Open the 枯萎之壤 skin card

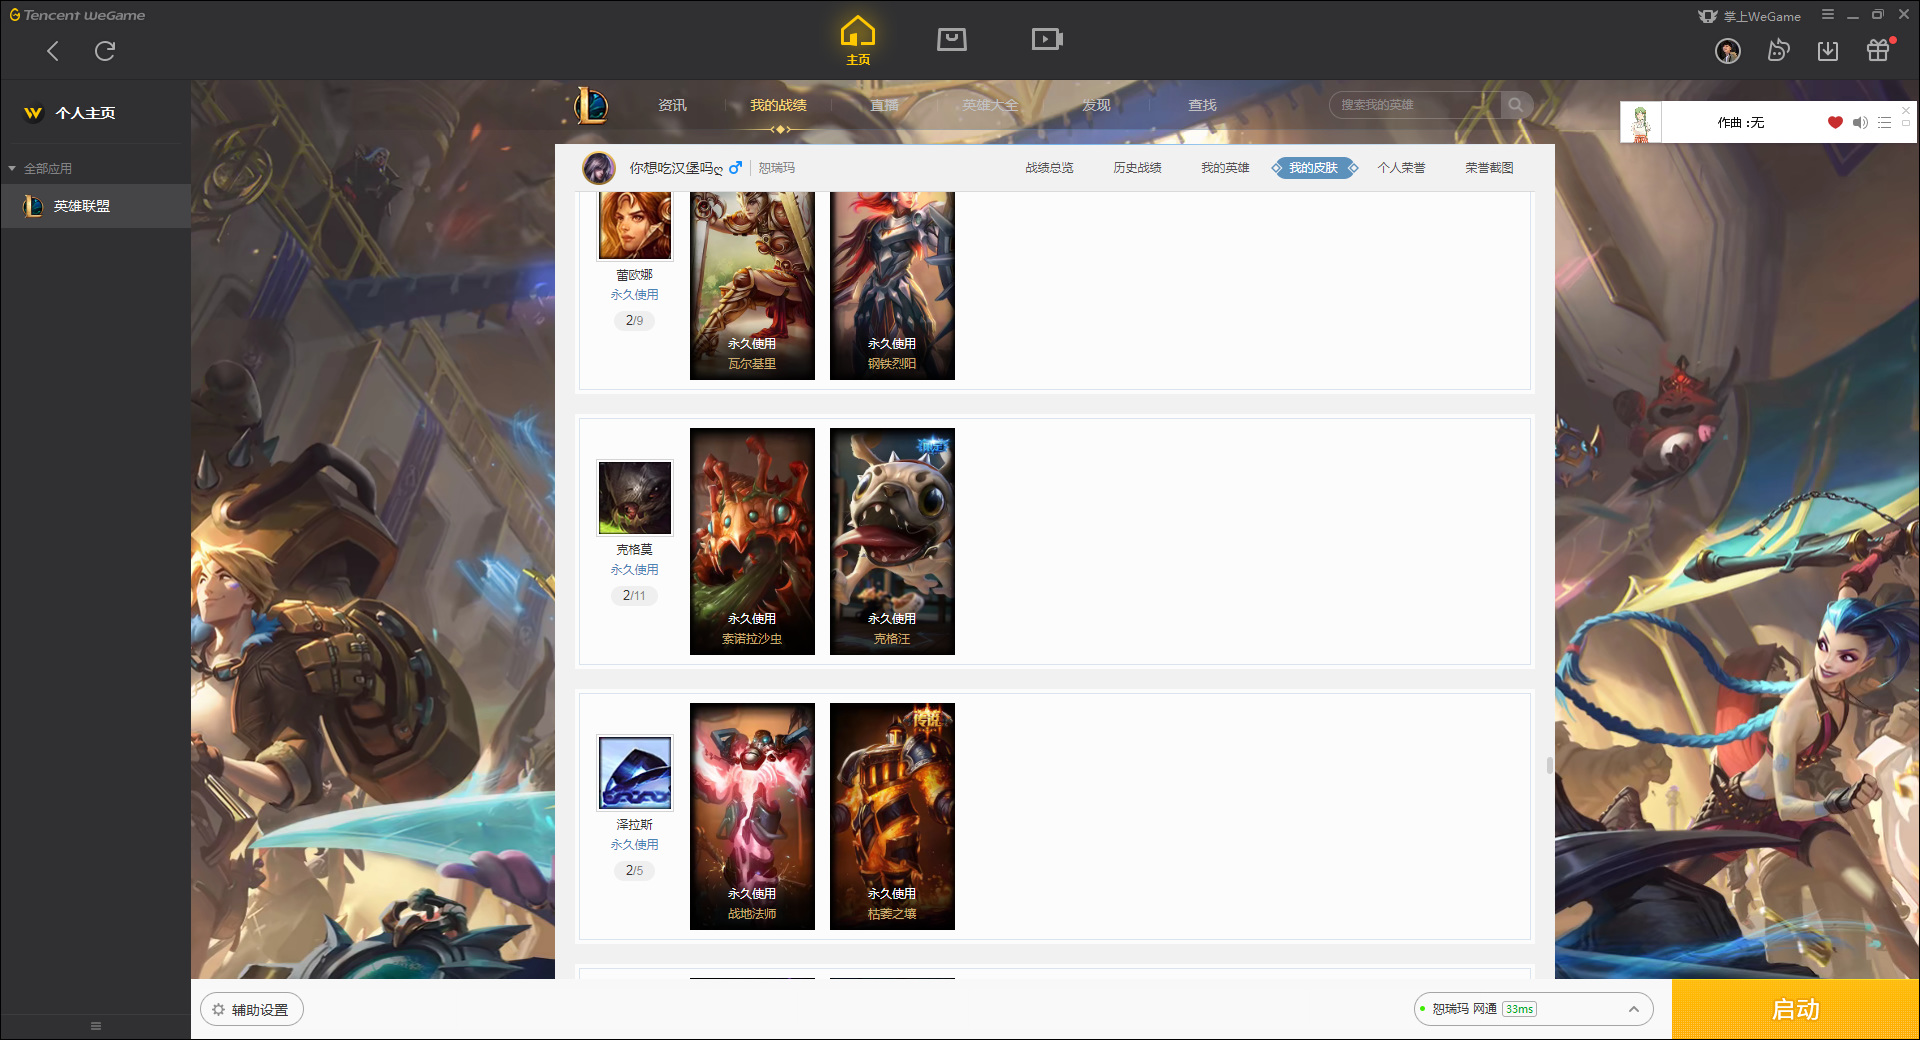pyautogui.click(x=892, y=816)
